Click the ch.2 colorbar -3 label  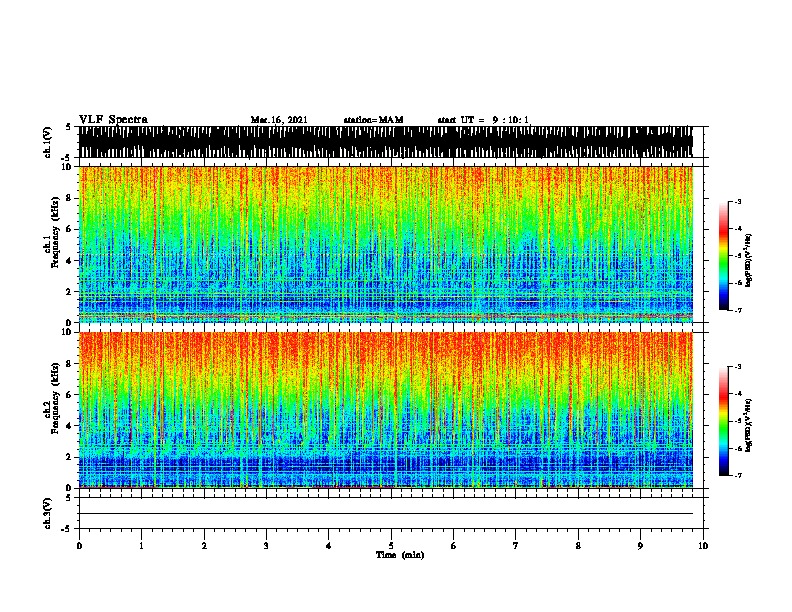click(738, 367)
